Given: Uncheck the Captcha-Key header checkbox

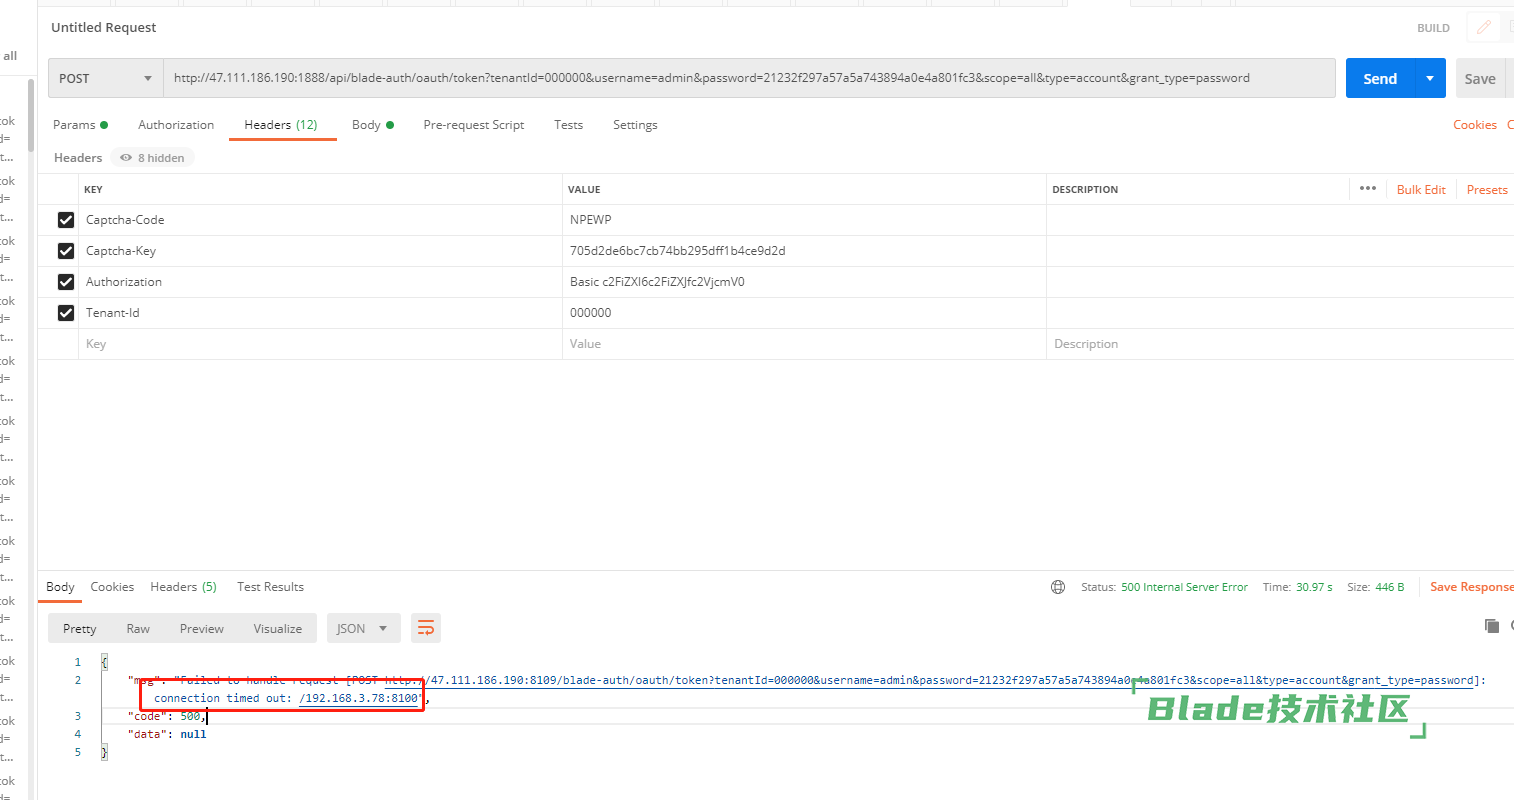Looking at the screenshot, I should pyautogui.click(x=66, y=251).
